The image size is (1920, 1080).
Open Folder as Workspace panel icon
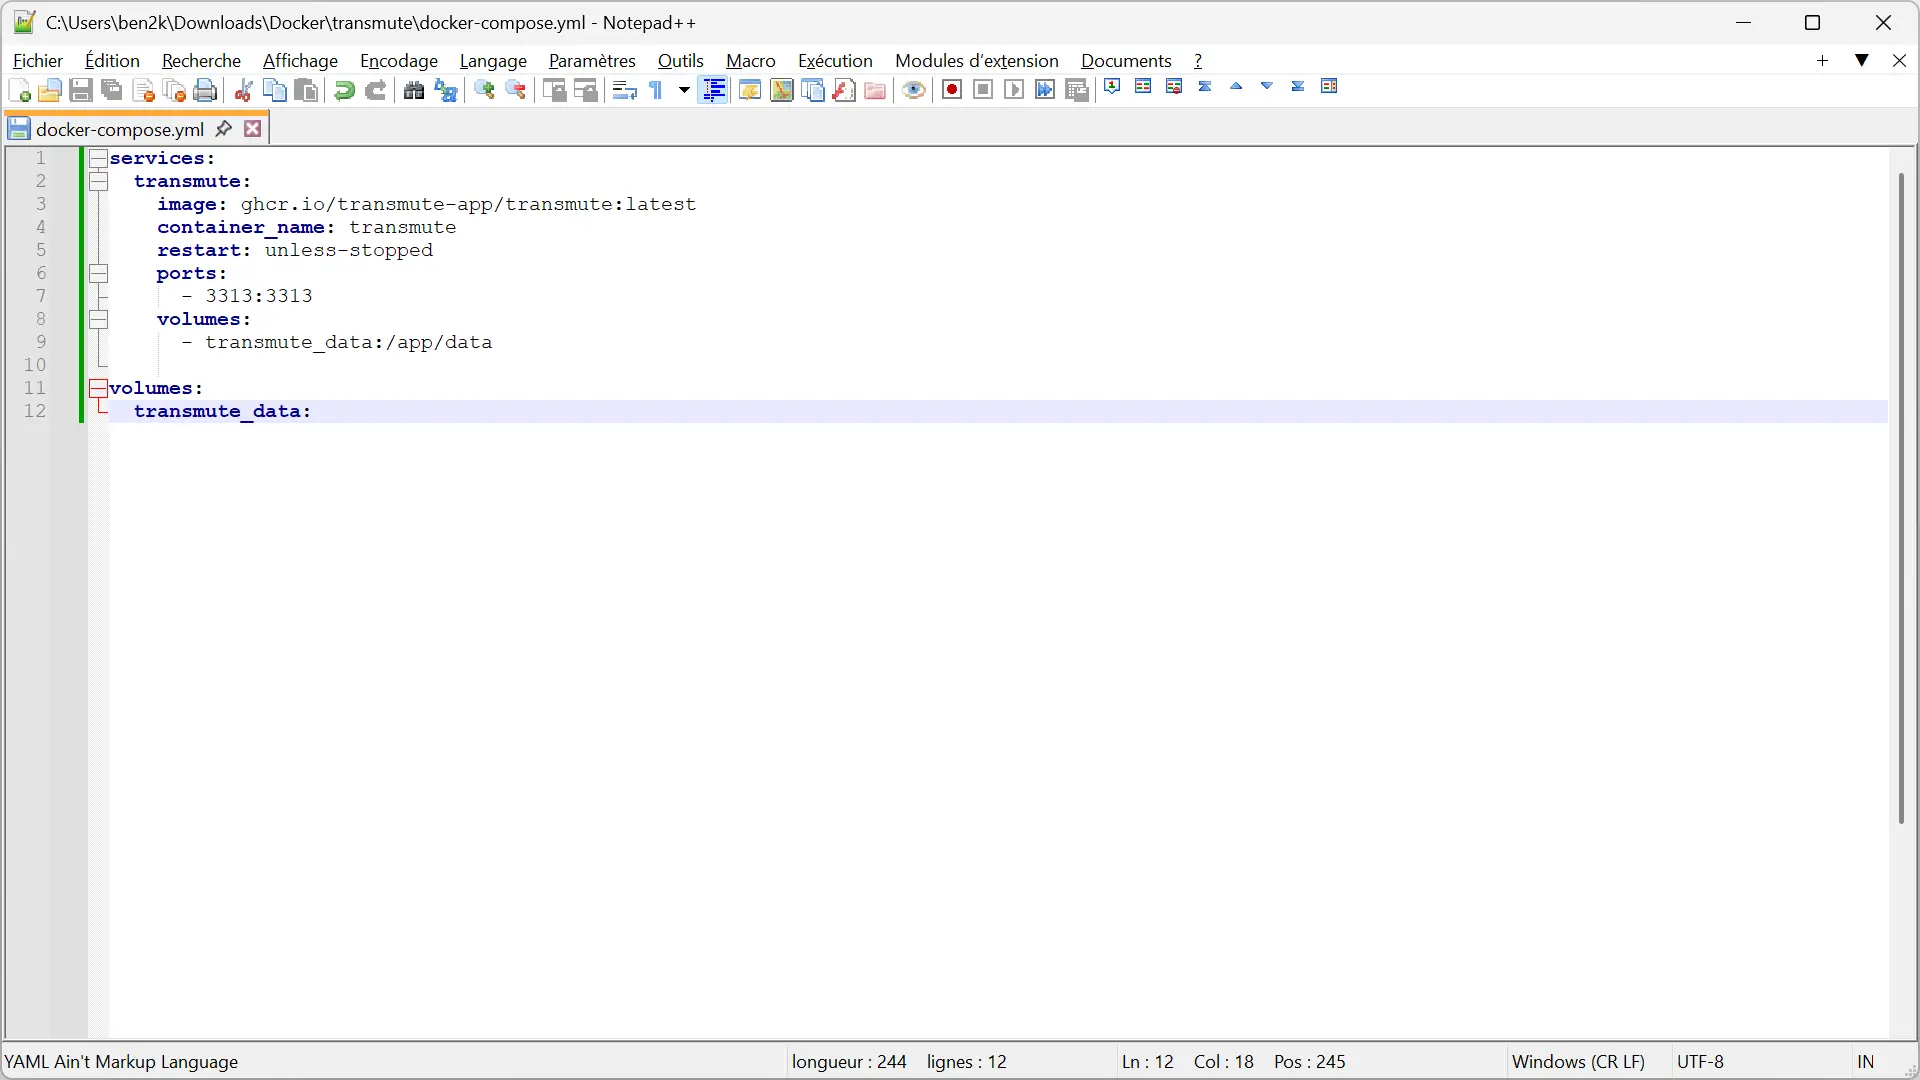(875, 91)
